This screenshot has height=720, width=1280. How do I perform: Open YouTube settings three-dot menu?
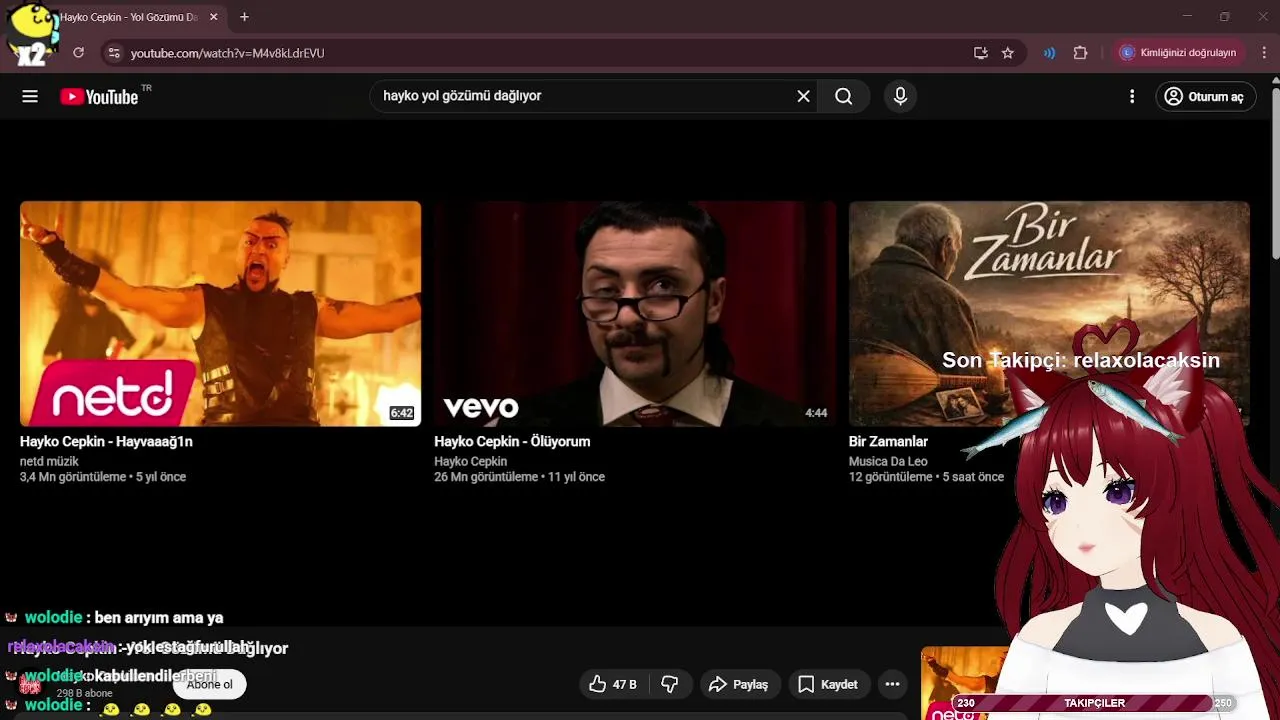point(1132,96)
